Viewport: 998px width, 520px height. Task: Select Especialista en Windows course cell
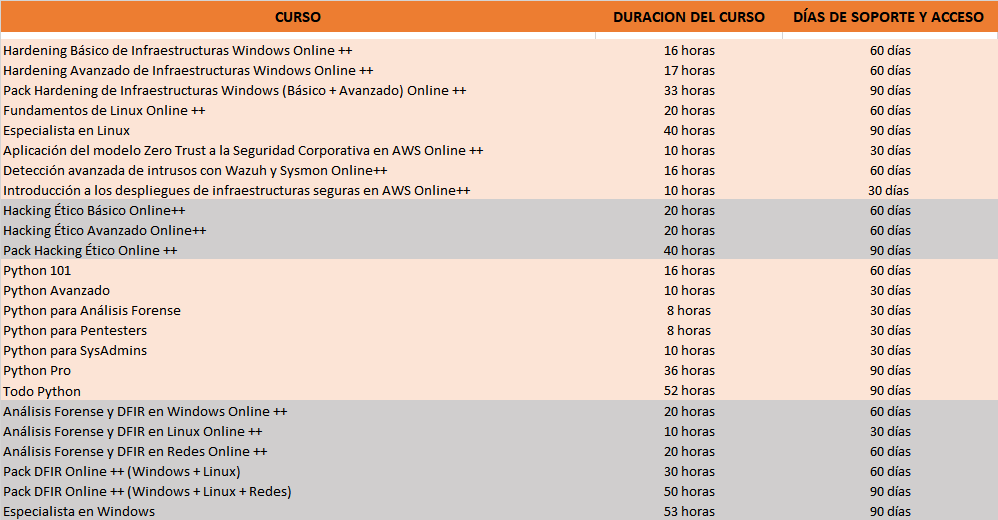pos(79,512)
